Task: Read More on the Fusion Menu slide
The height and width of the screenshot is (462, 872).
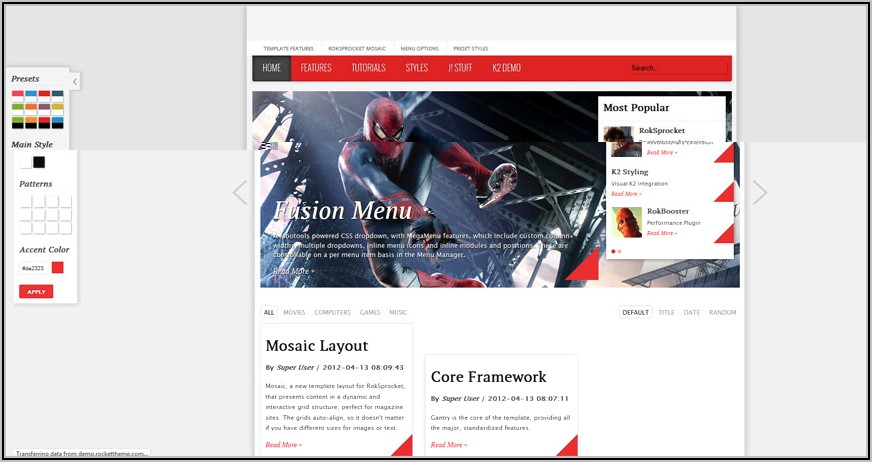Action: 294,271
